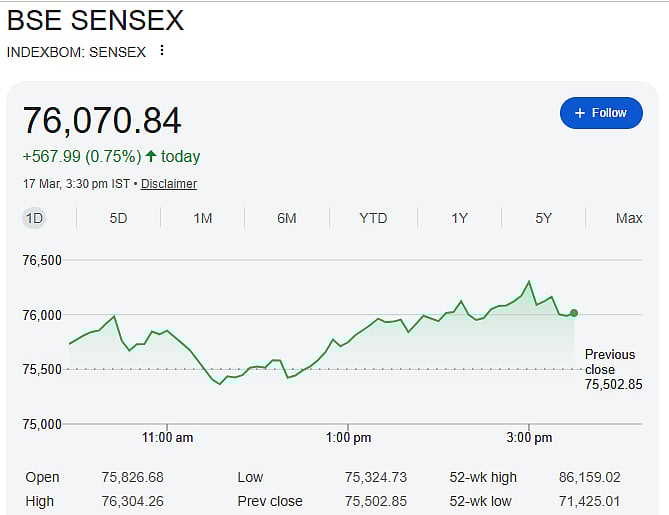Select the 1D time range tab

coord(34,218)
